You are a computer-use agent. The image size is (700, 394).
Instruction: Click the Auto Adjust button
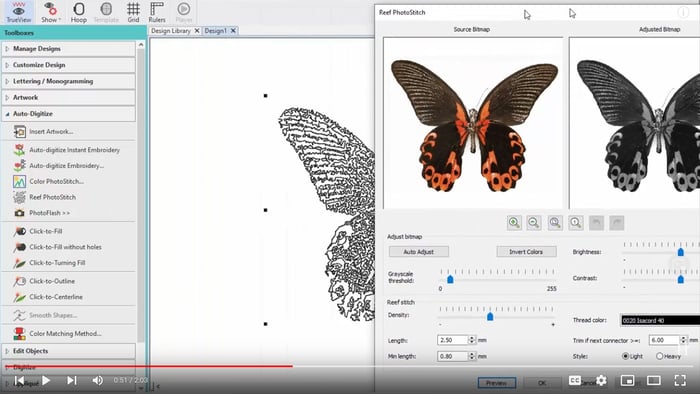[x=419, y=252]
